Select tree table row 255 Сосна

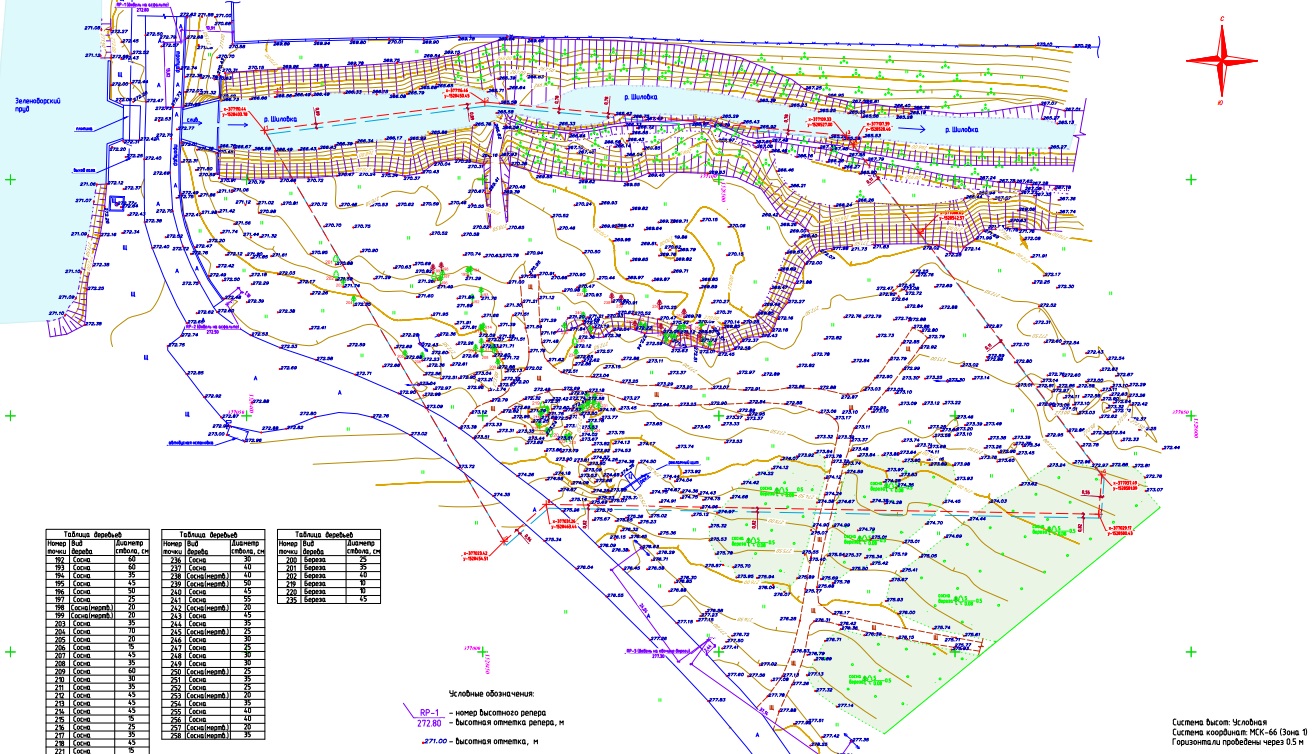click(213, 712)
